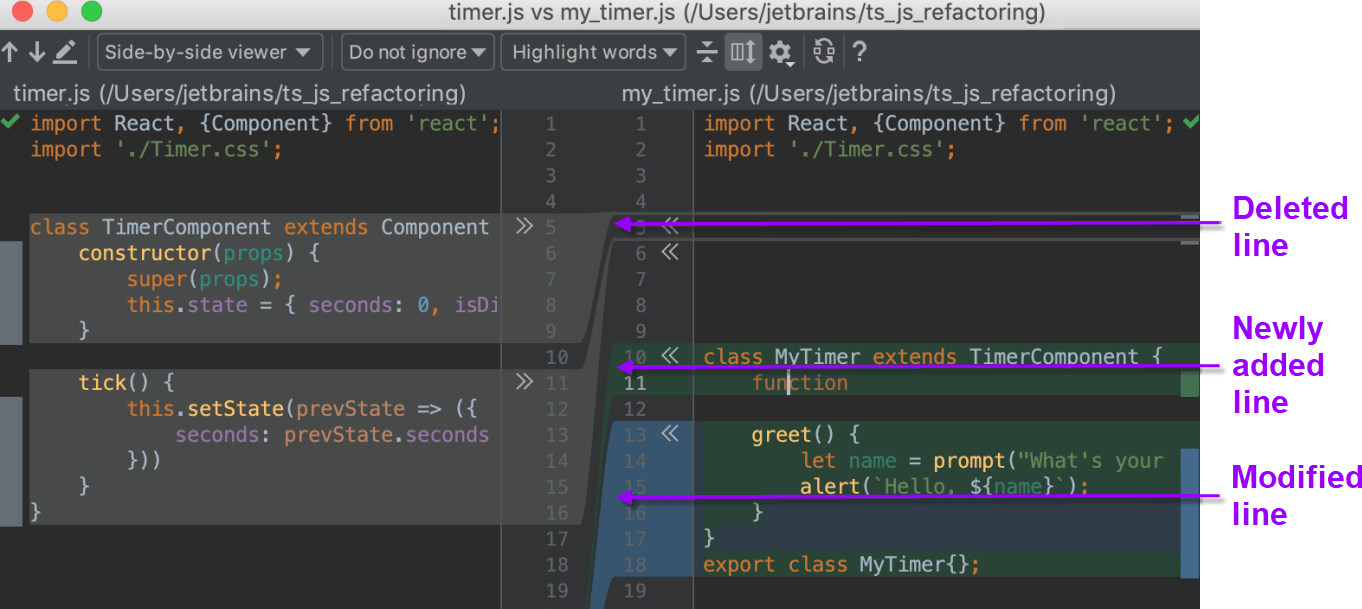Click the 'alert(`Hello, ${name}`);' line
Viewport: 1362px width, 609px height.
pos(944,486)
